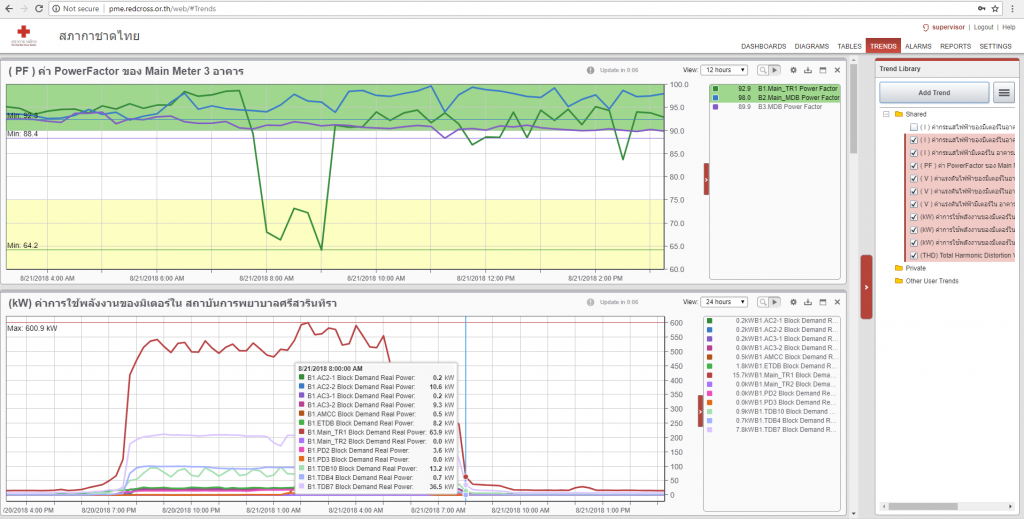Collapse the Shared folder in Trend Library

tap(887, 114)
